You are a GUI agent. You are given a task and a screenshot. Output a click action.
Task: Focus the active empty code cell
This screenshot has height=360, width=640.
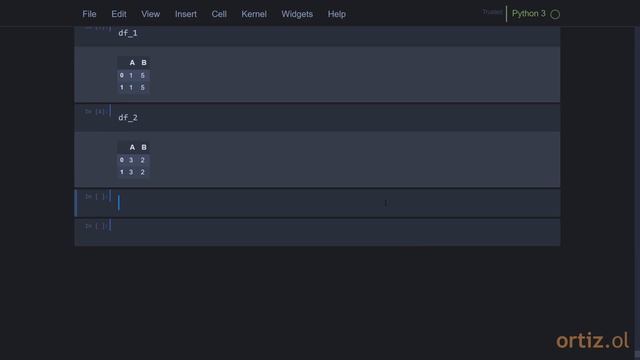point(337,203)
